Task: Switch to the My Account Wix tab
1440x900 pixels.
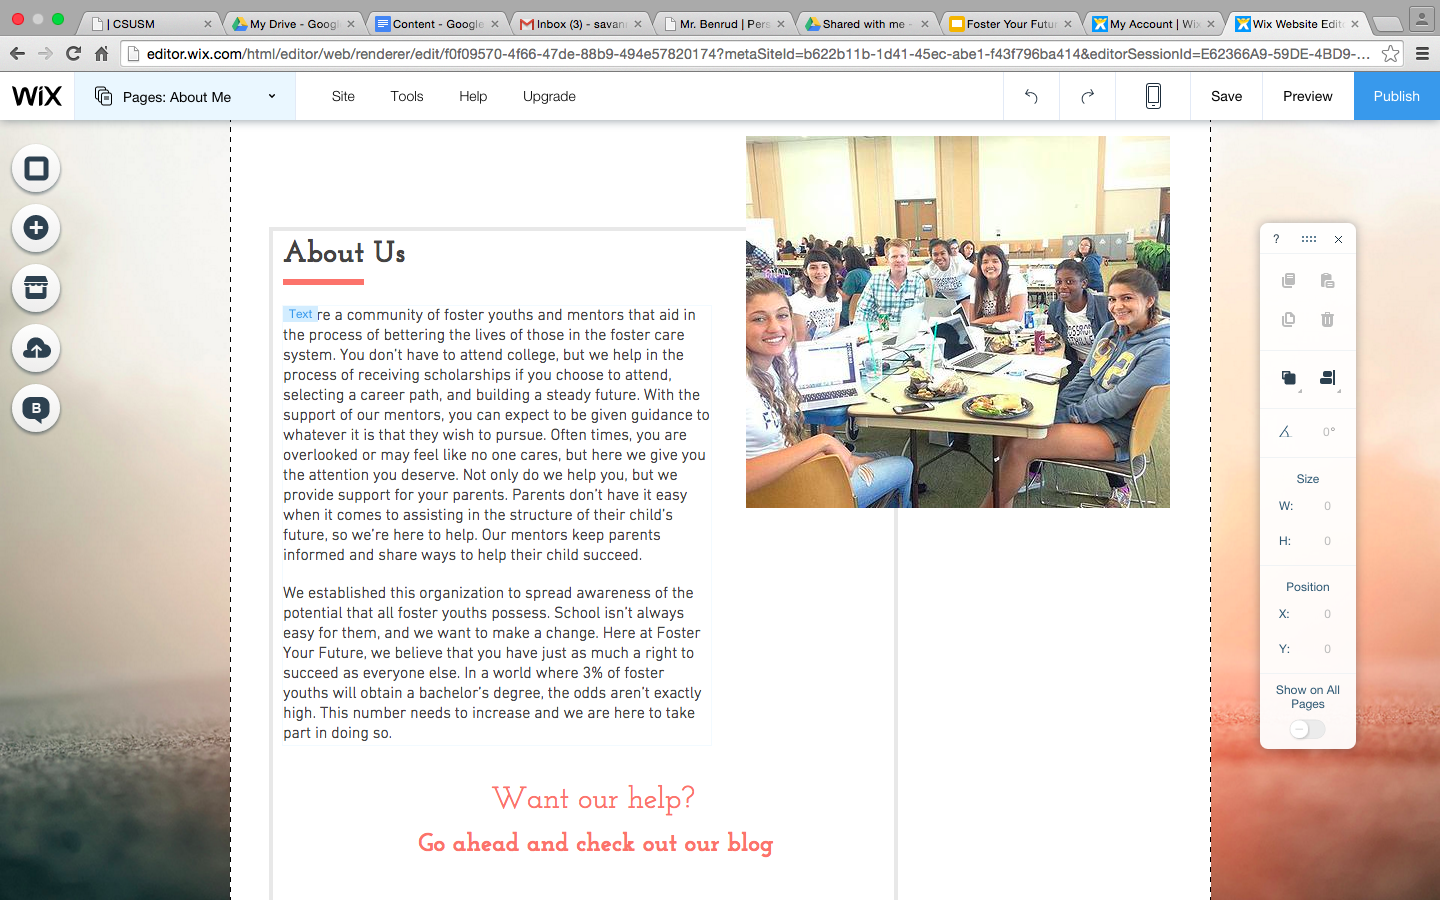Action: pyautogui.click(x=1153, y=23)
